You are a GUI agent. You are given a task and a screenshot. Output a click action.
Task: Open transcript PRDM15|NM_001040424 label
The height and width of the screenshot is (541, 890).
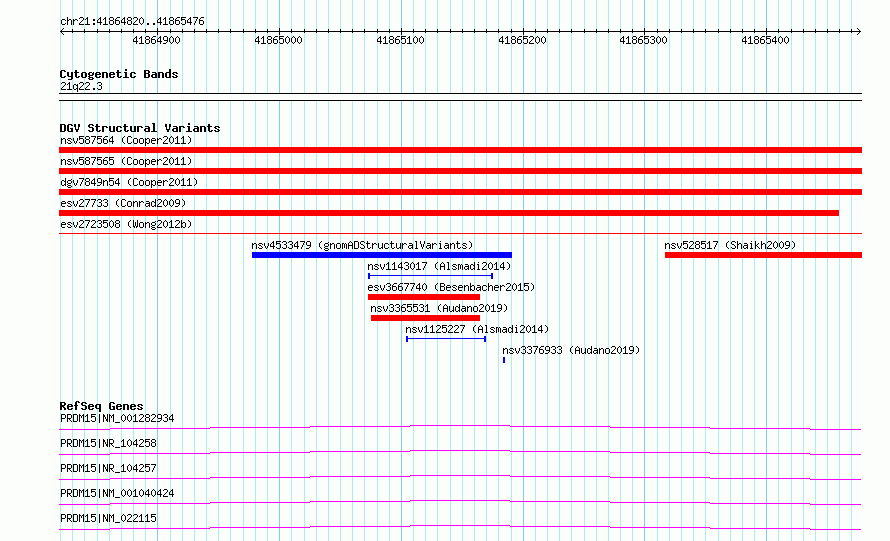[117, 493]
